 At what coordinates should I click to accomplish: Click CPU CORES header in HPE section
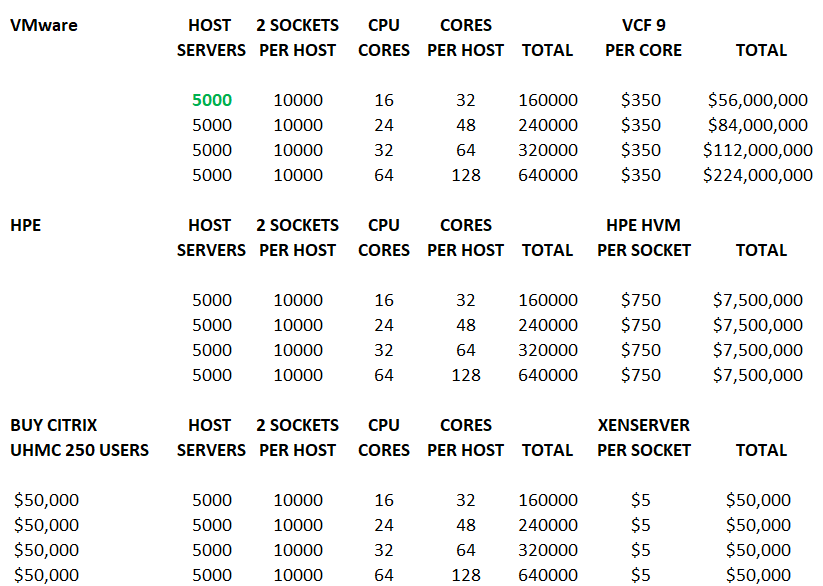(384, 238)
